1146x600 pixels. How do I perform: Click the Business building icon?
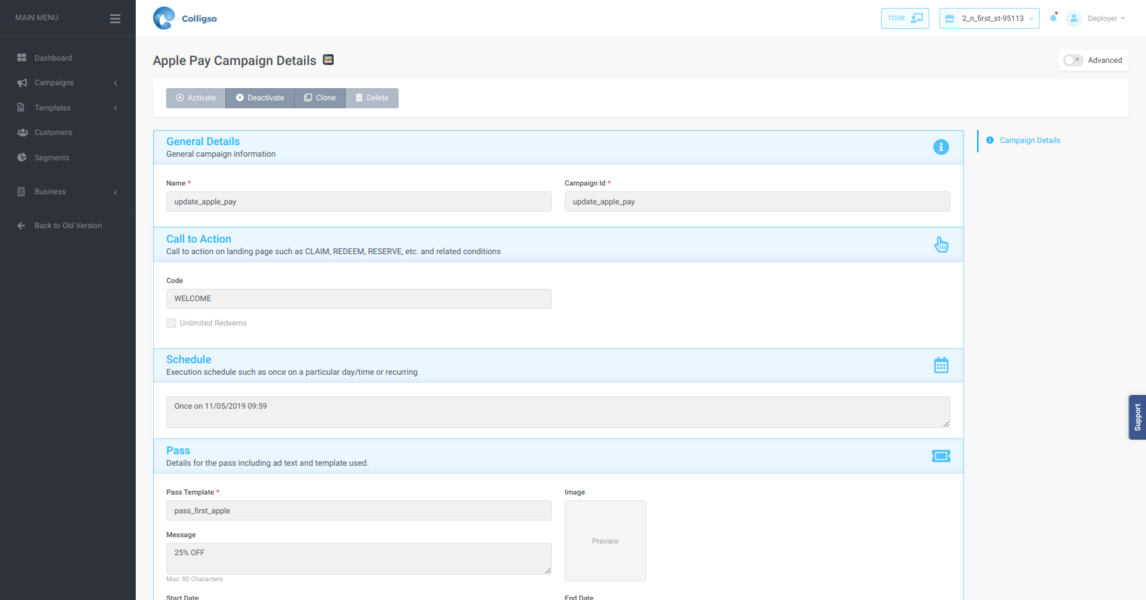pyautogui.click(x=20, y=191)
